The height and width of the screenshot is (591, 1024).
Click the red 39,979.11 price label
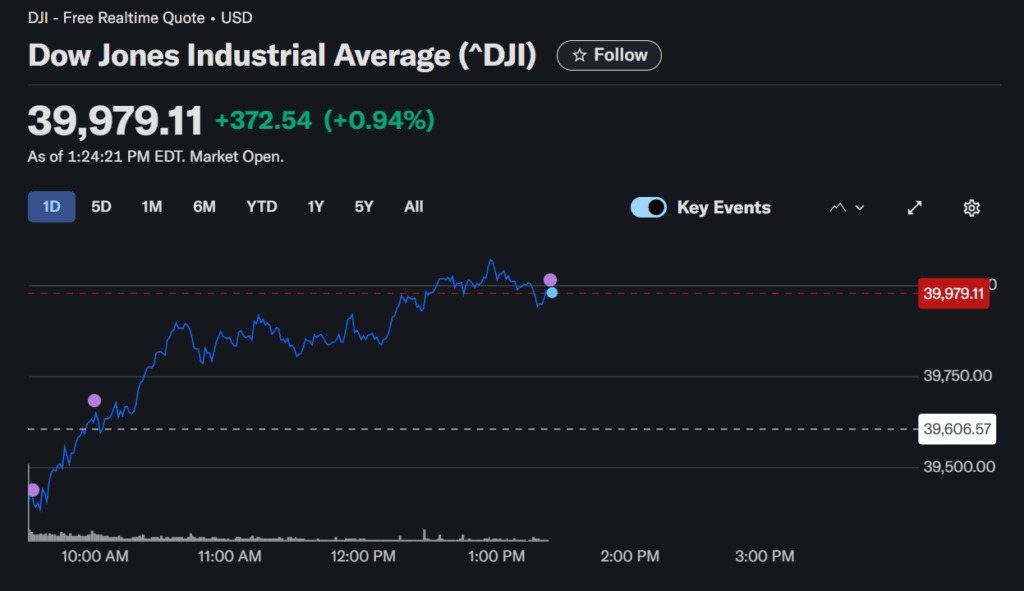(954, 294)
